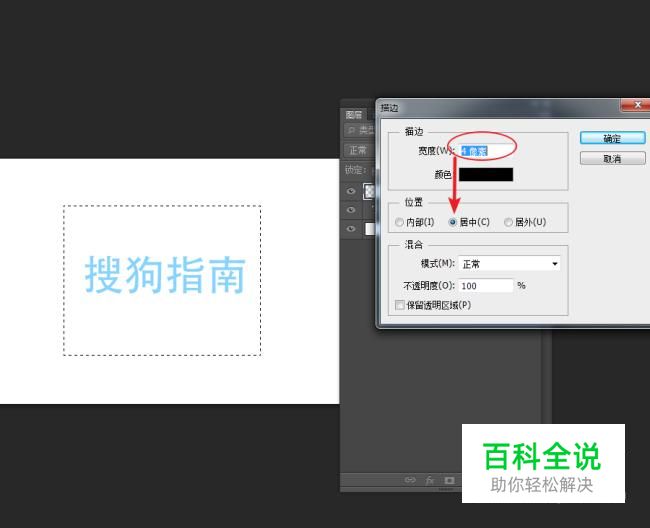Select the 居外(U) position radio button
This screenshot has height=528, width=650.
[x=508, y=222]
